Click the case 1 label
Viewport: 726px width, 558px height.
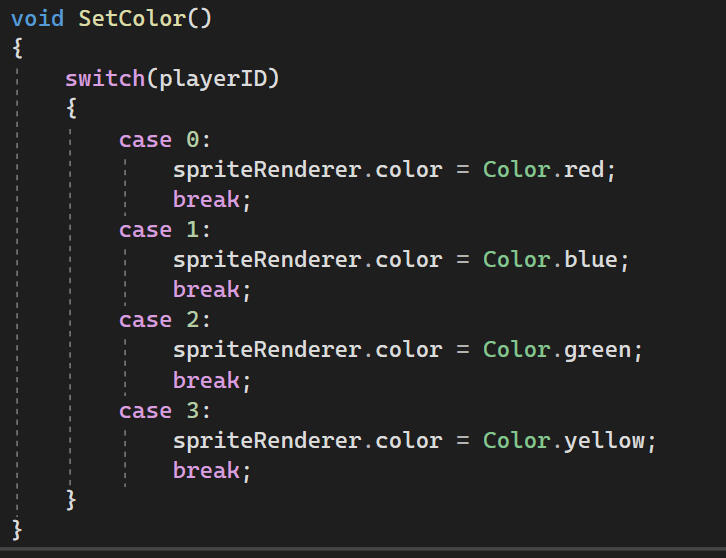pyautogui.click(x=159, y=230)
